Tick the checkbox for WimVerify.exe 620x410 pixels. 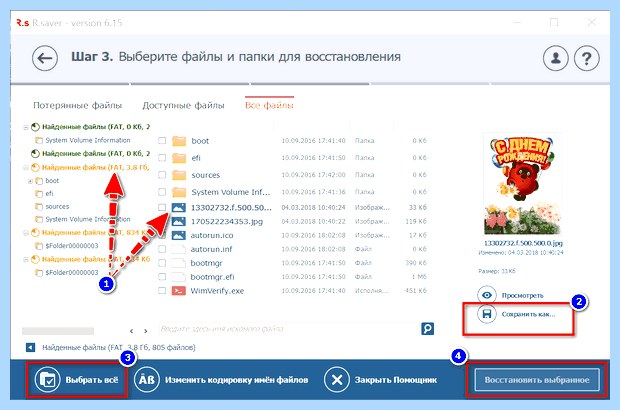162,290
